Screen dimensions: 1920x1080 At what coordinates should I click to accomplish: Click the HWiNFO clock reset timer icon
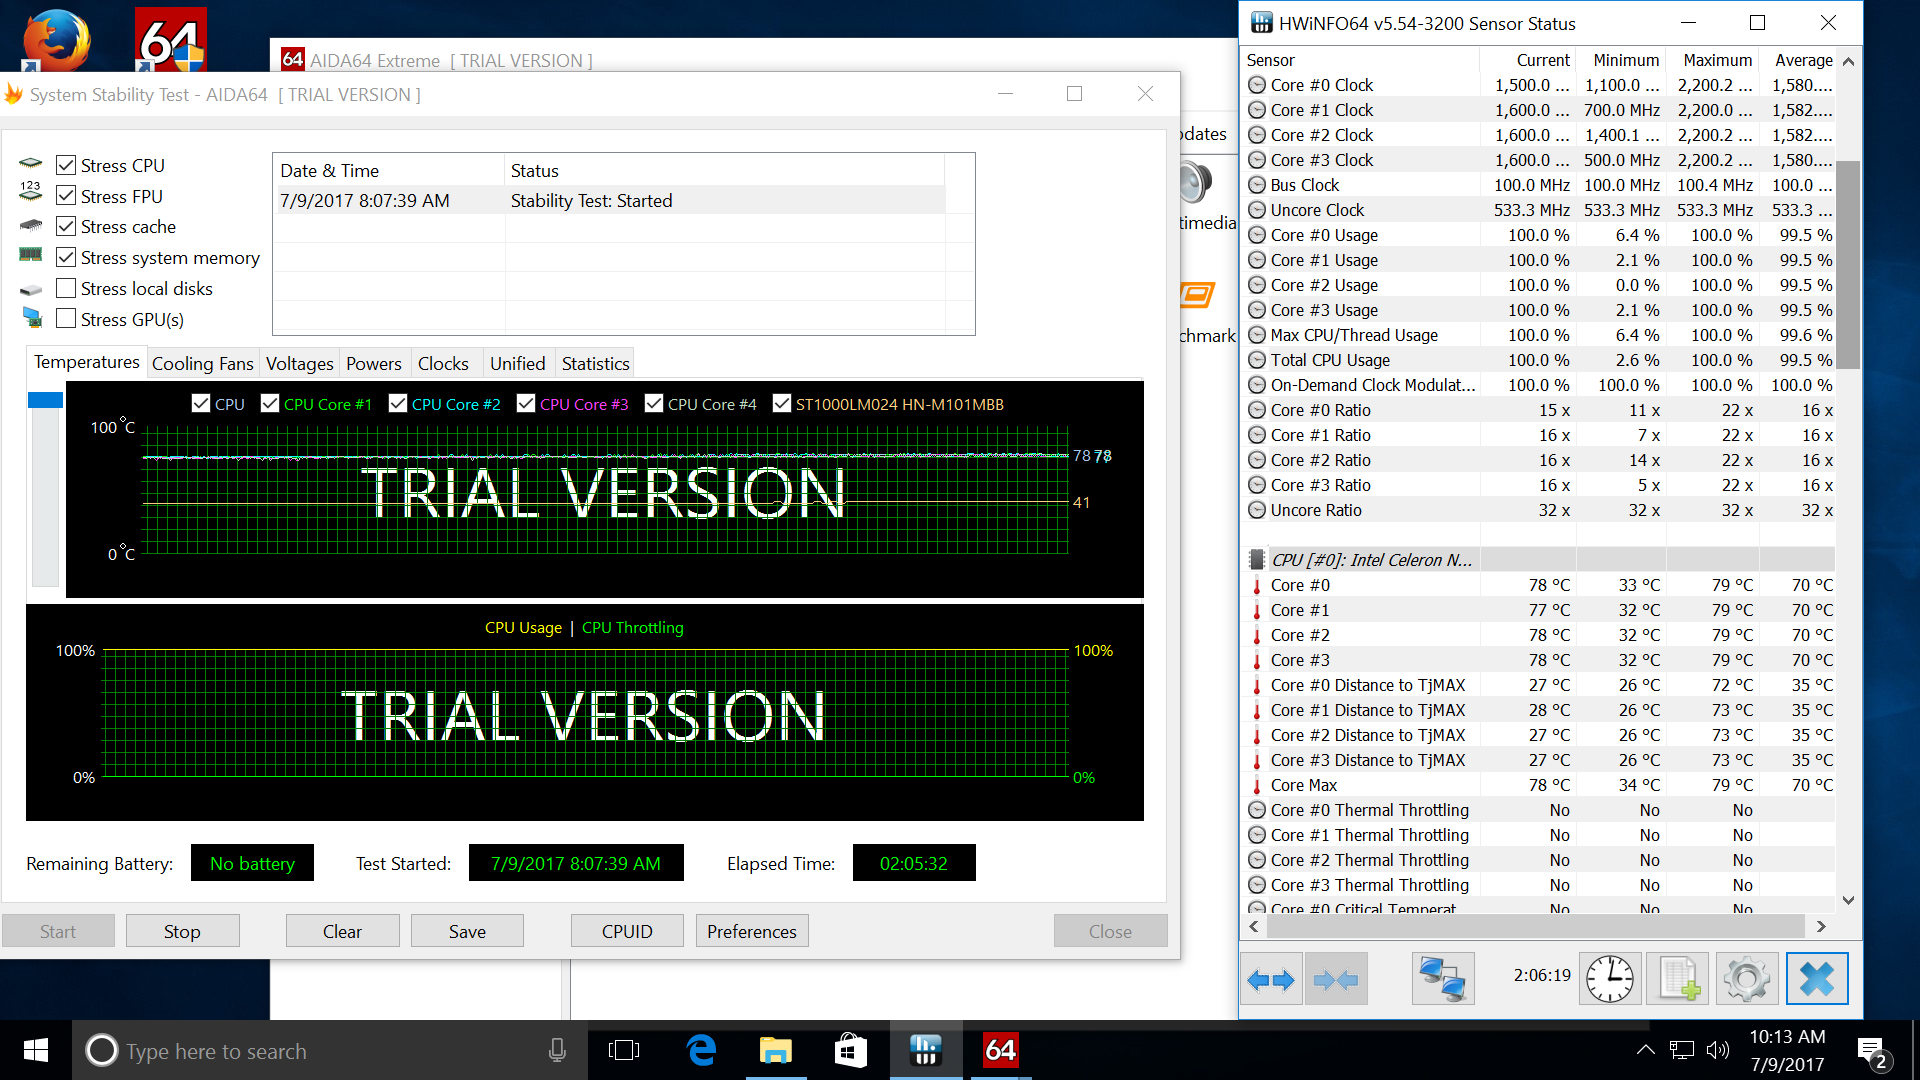(x=1610, y=979)
